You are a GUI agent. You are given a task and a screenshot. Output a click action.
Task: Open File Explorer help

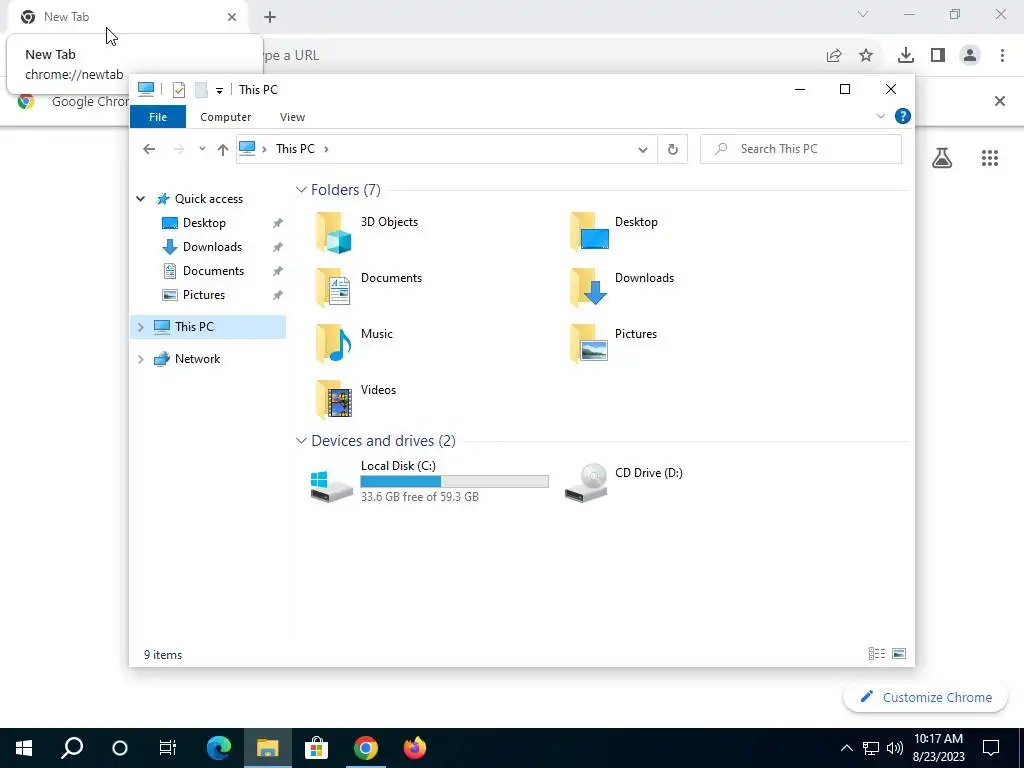(903, 116)
